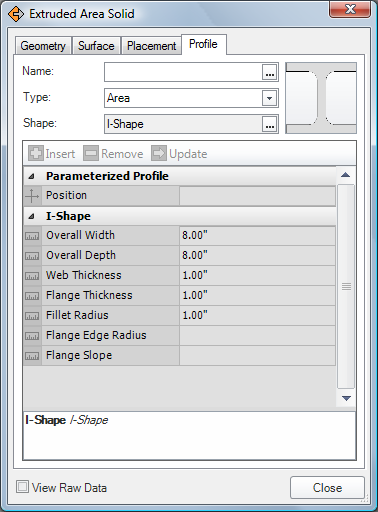Click the Extruded Area Solid title icon
Screen dimensions: 378x512
tap(16, 14)
